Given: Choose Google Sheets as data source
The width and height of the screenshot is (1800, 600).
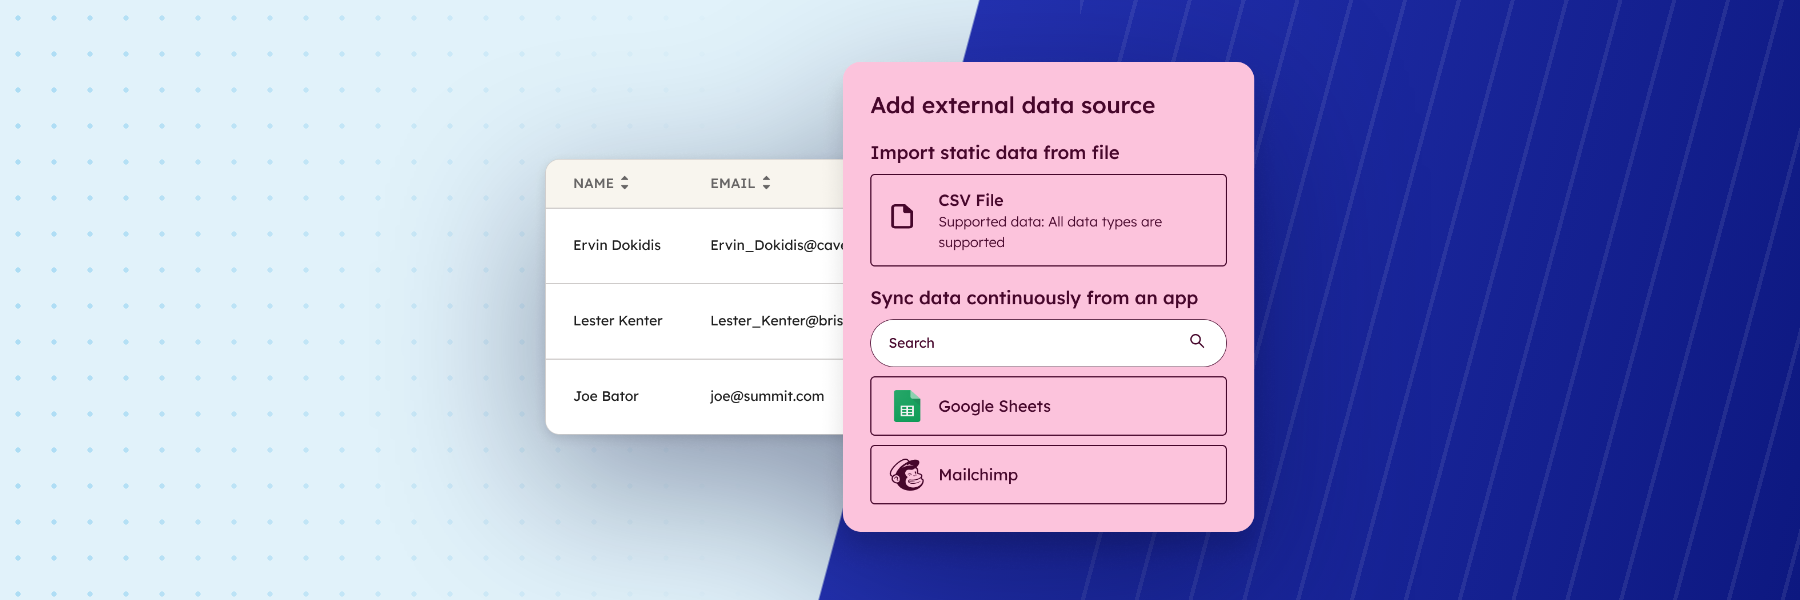Looking at the screenshot, I should point(1048,406).
